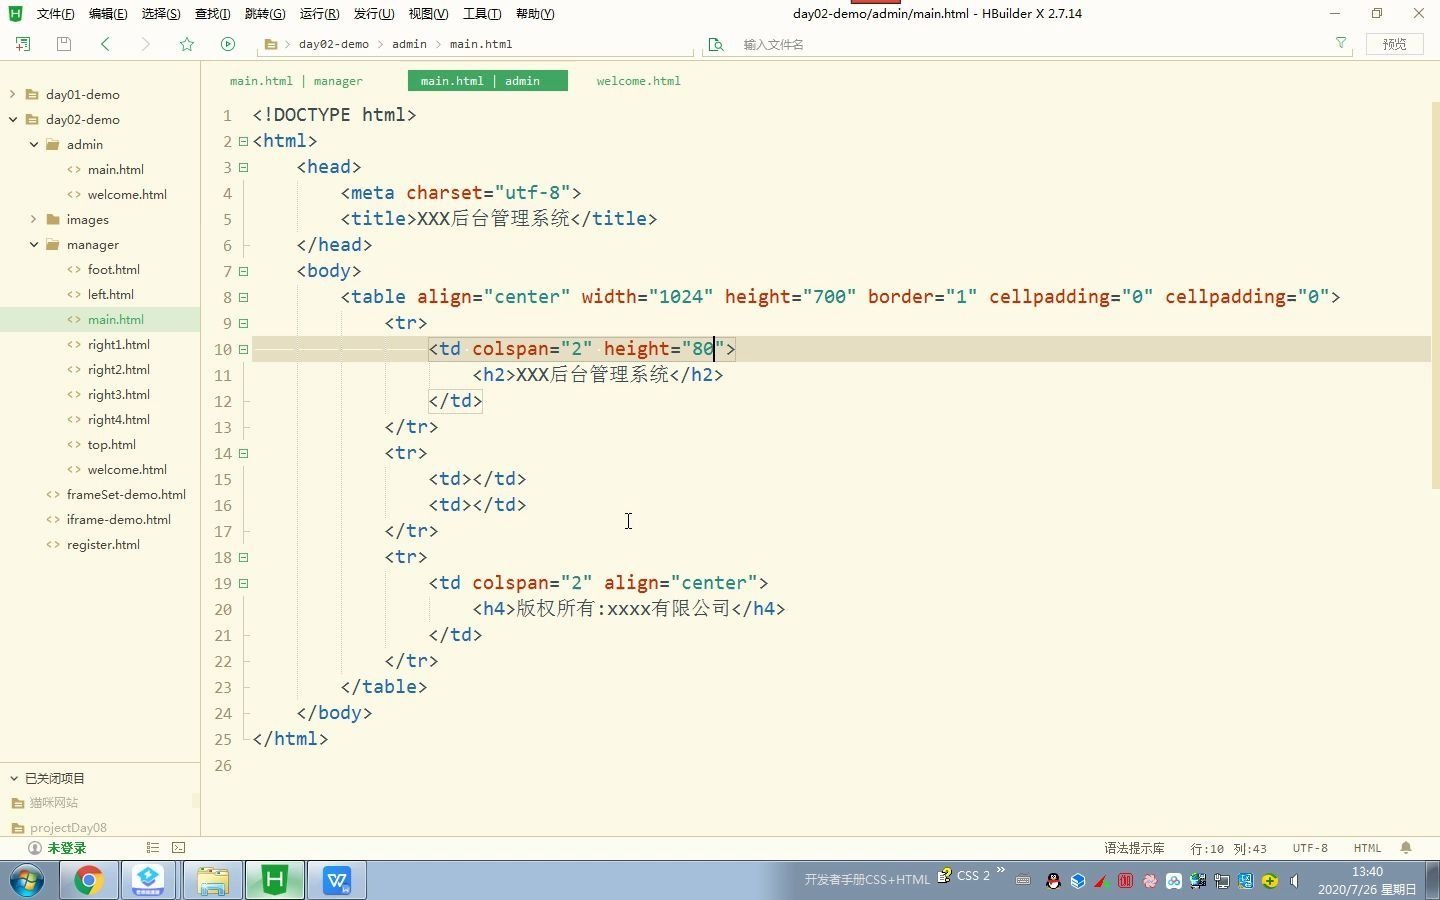Fold the td block on line 10
The height and width of the screenshot is (900, 1440).
coord(243,349)
